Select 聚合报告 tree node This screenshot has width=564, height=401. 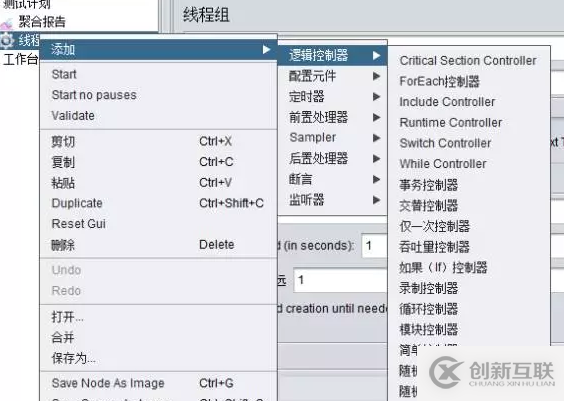(42, 22)
